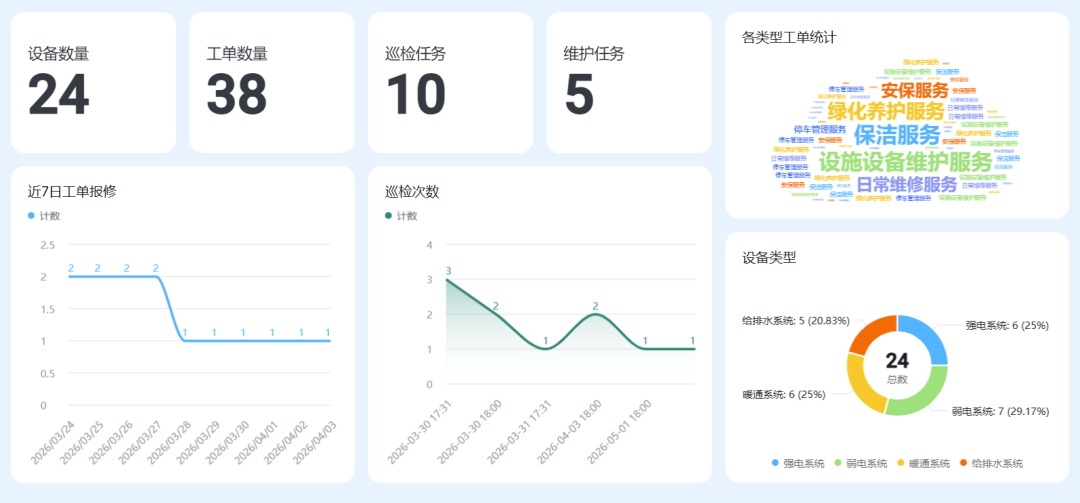Click the 暖通系统: 6 (25%) donut label
1080x503 pixels.
(784, 394)
